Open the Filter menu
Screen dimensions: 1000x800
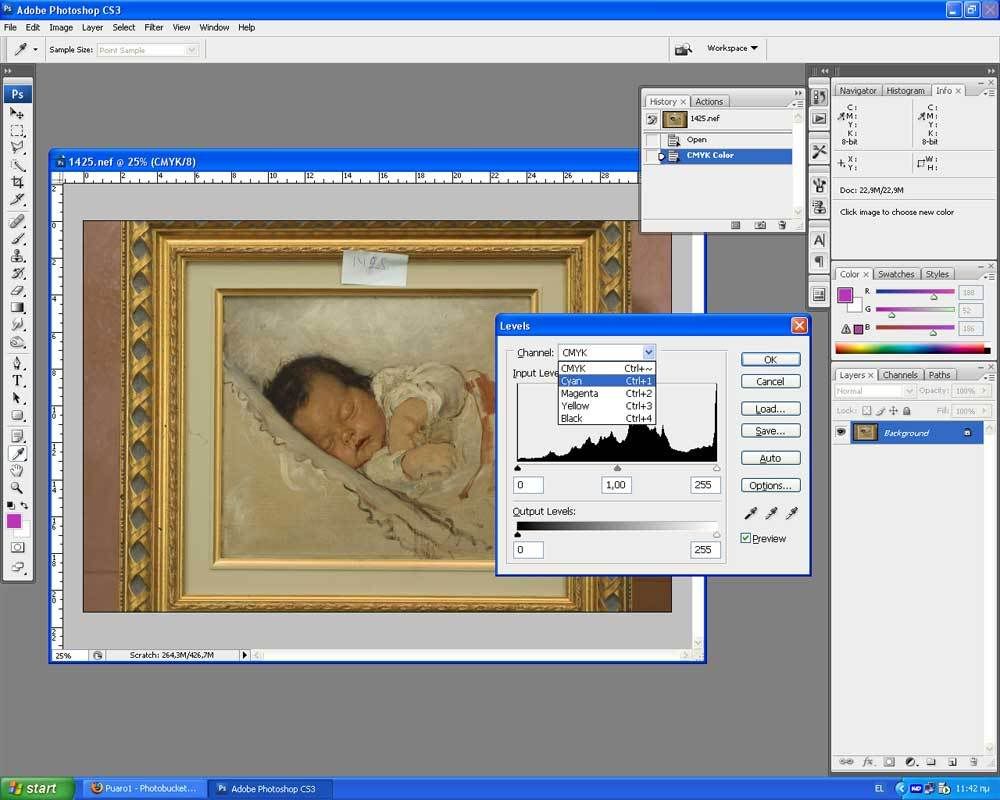[153, 27]
